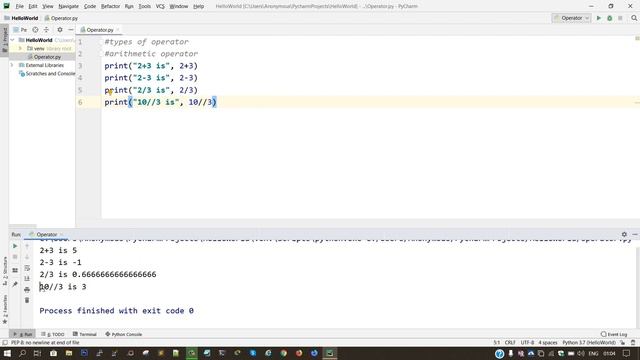Run Operator with the green toolbar play button

[x=599, y=18]
